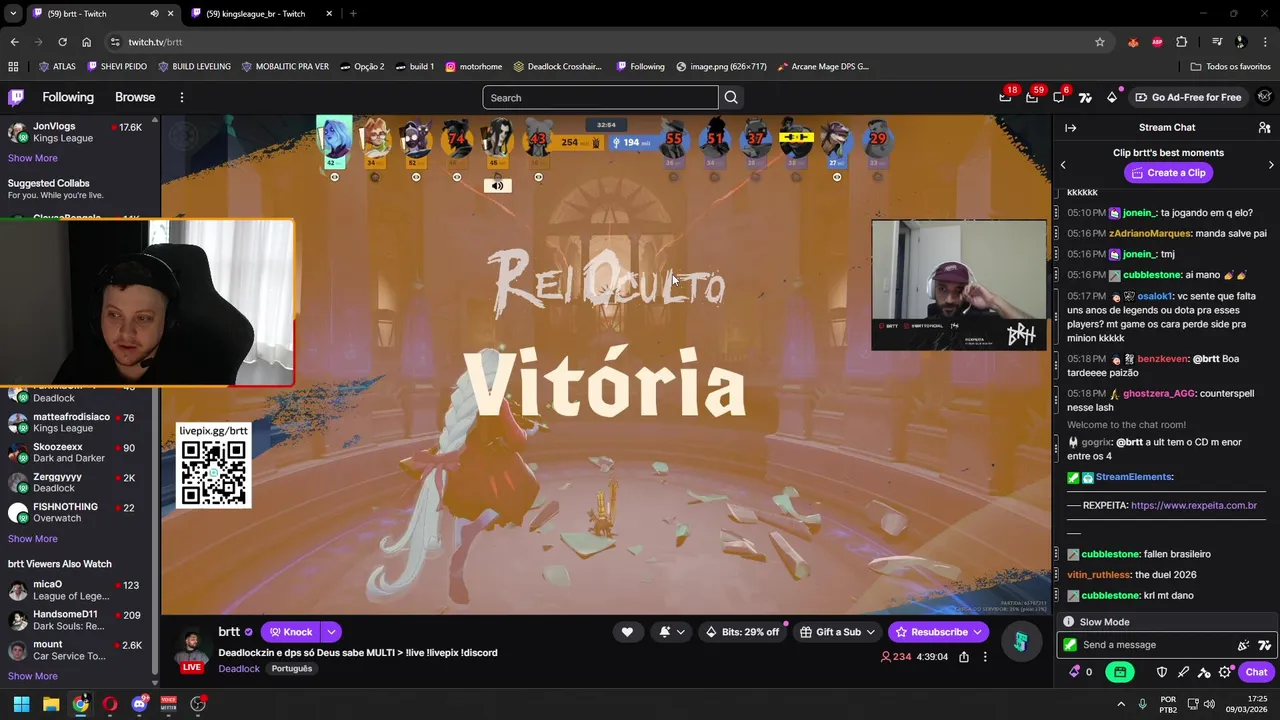
Task: Click the browser address bar URL
Action: click(x=155, y=42)
